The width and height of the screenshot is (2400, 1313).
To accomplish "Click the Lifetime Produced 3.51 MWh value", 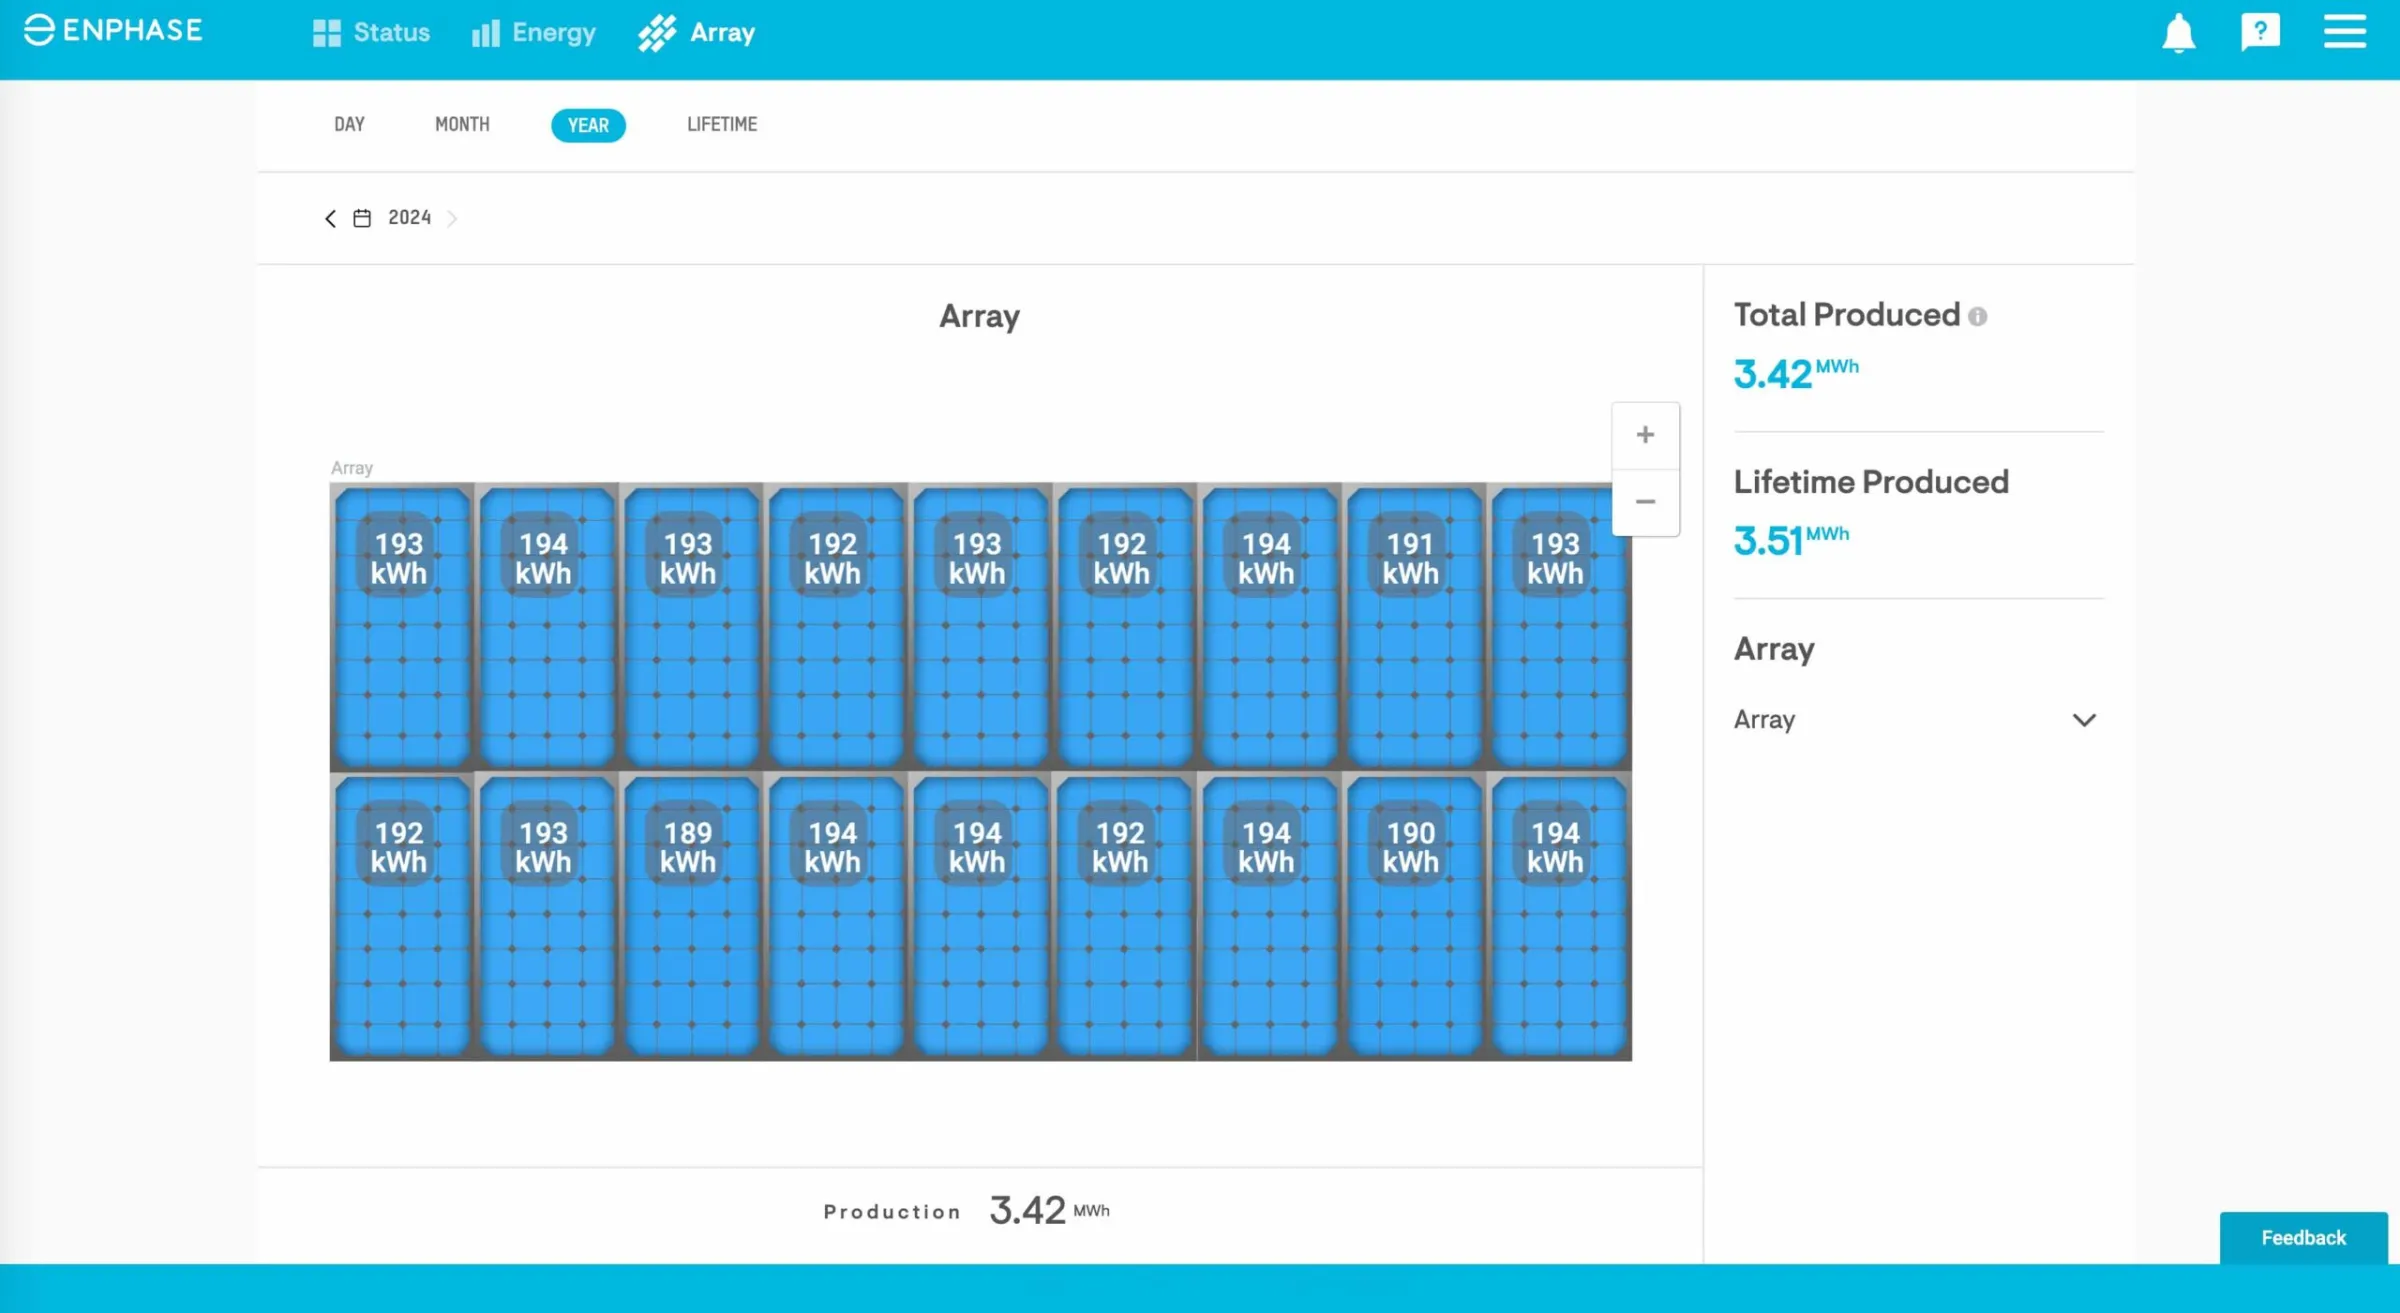I will pos(1791,540).
